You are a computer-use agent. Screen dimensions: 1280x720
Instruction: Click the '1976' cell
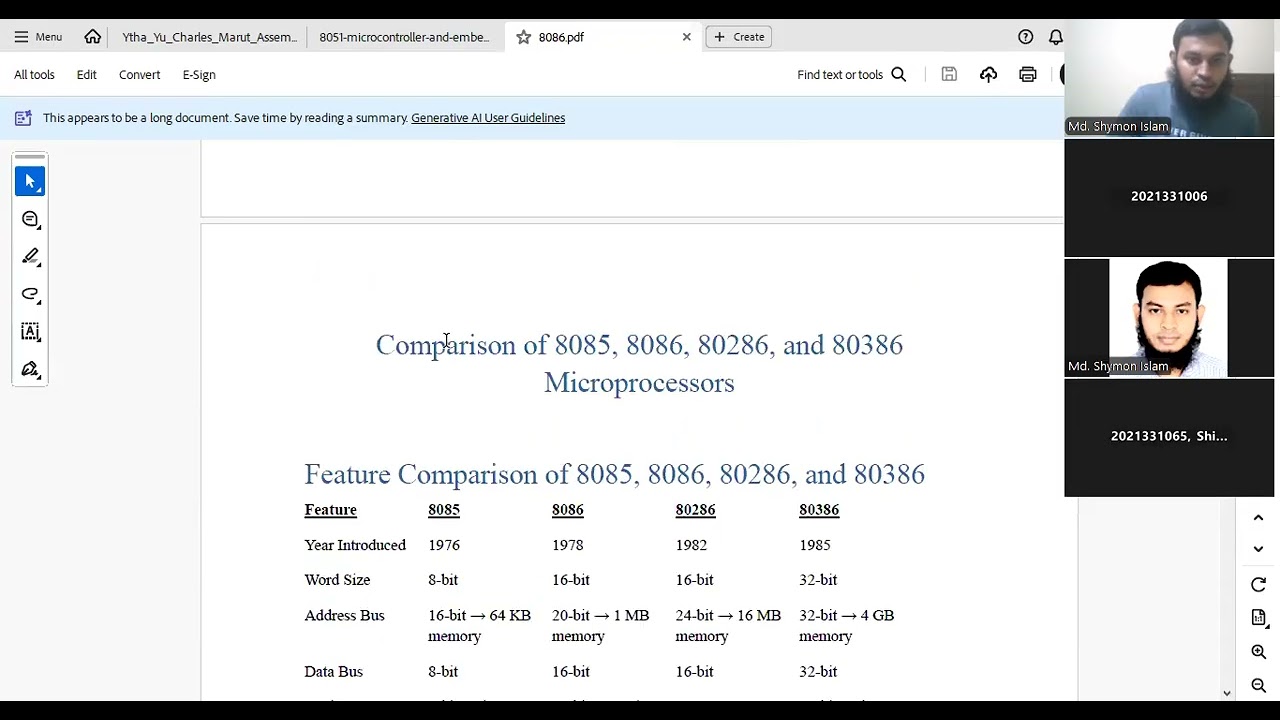[444, 545]
